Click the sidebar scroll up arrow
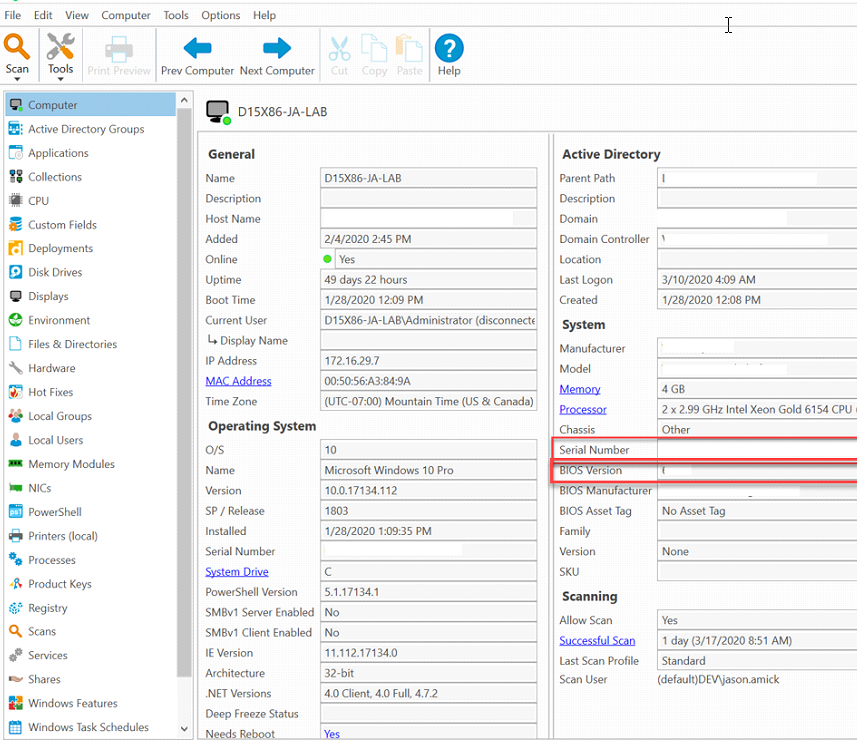The width and height of the screenshot is (857, 740). coord(184,100)
